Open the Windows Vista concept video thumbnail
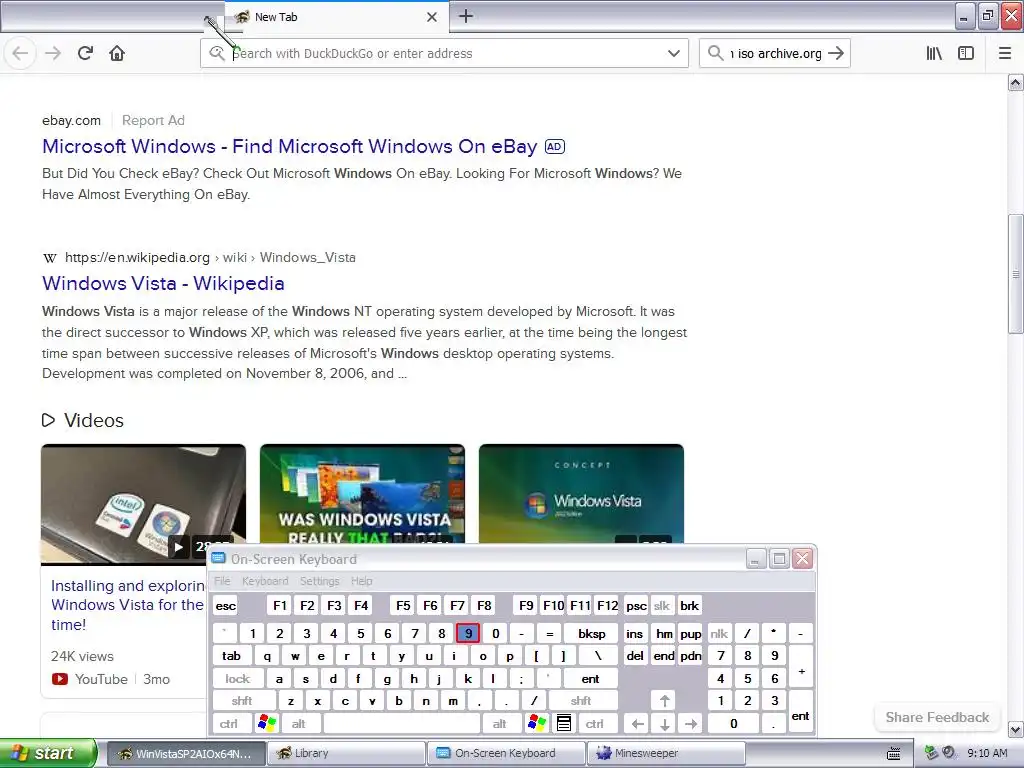The width and height of the screenshot is (1024, 768). pyautogui.click(x=581, y=494)
